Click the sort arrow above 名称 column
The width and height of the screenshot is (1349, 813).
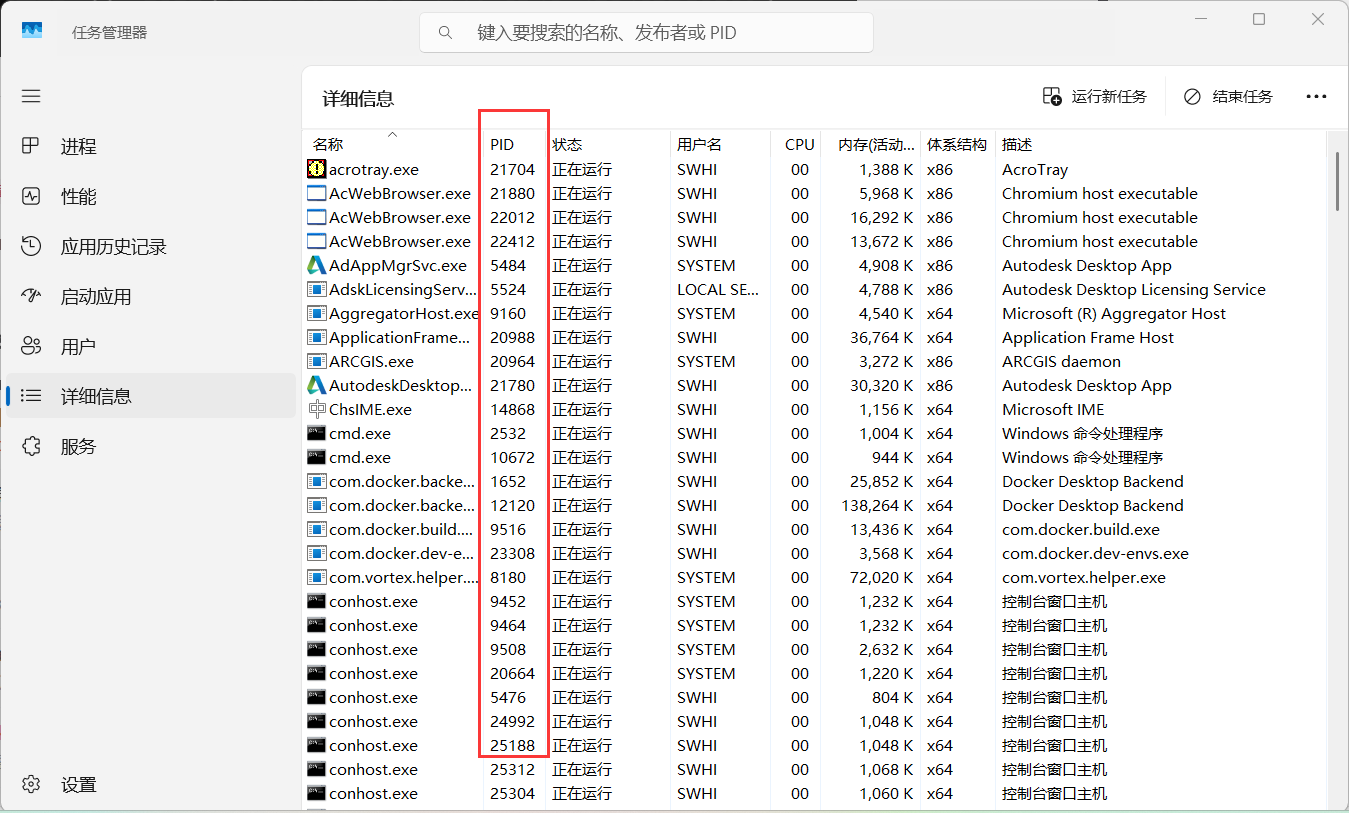coord(393,133)
